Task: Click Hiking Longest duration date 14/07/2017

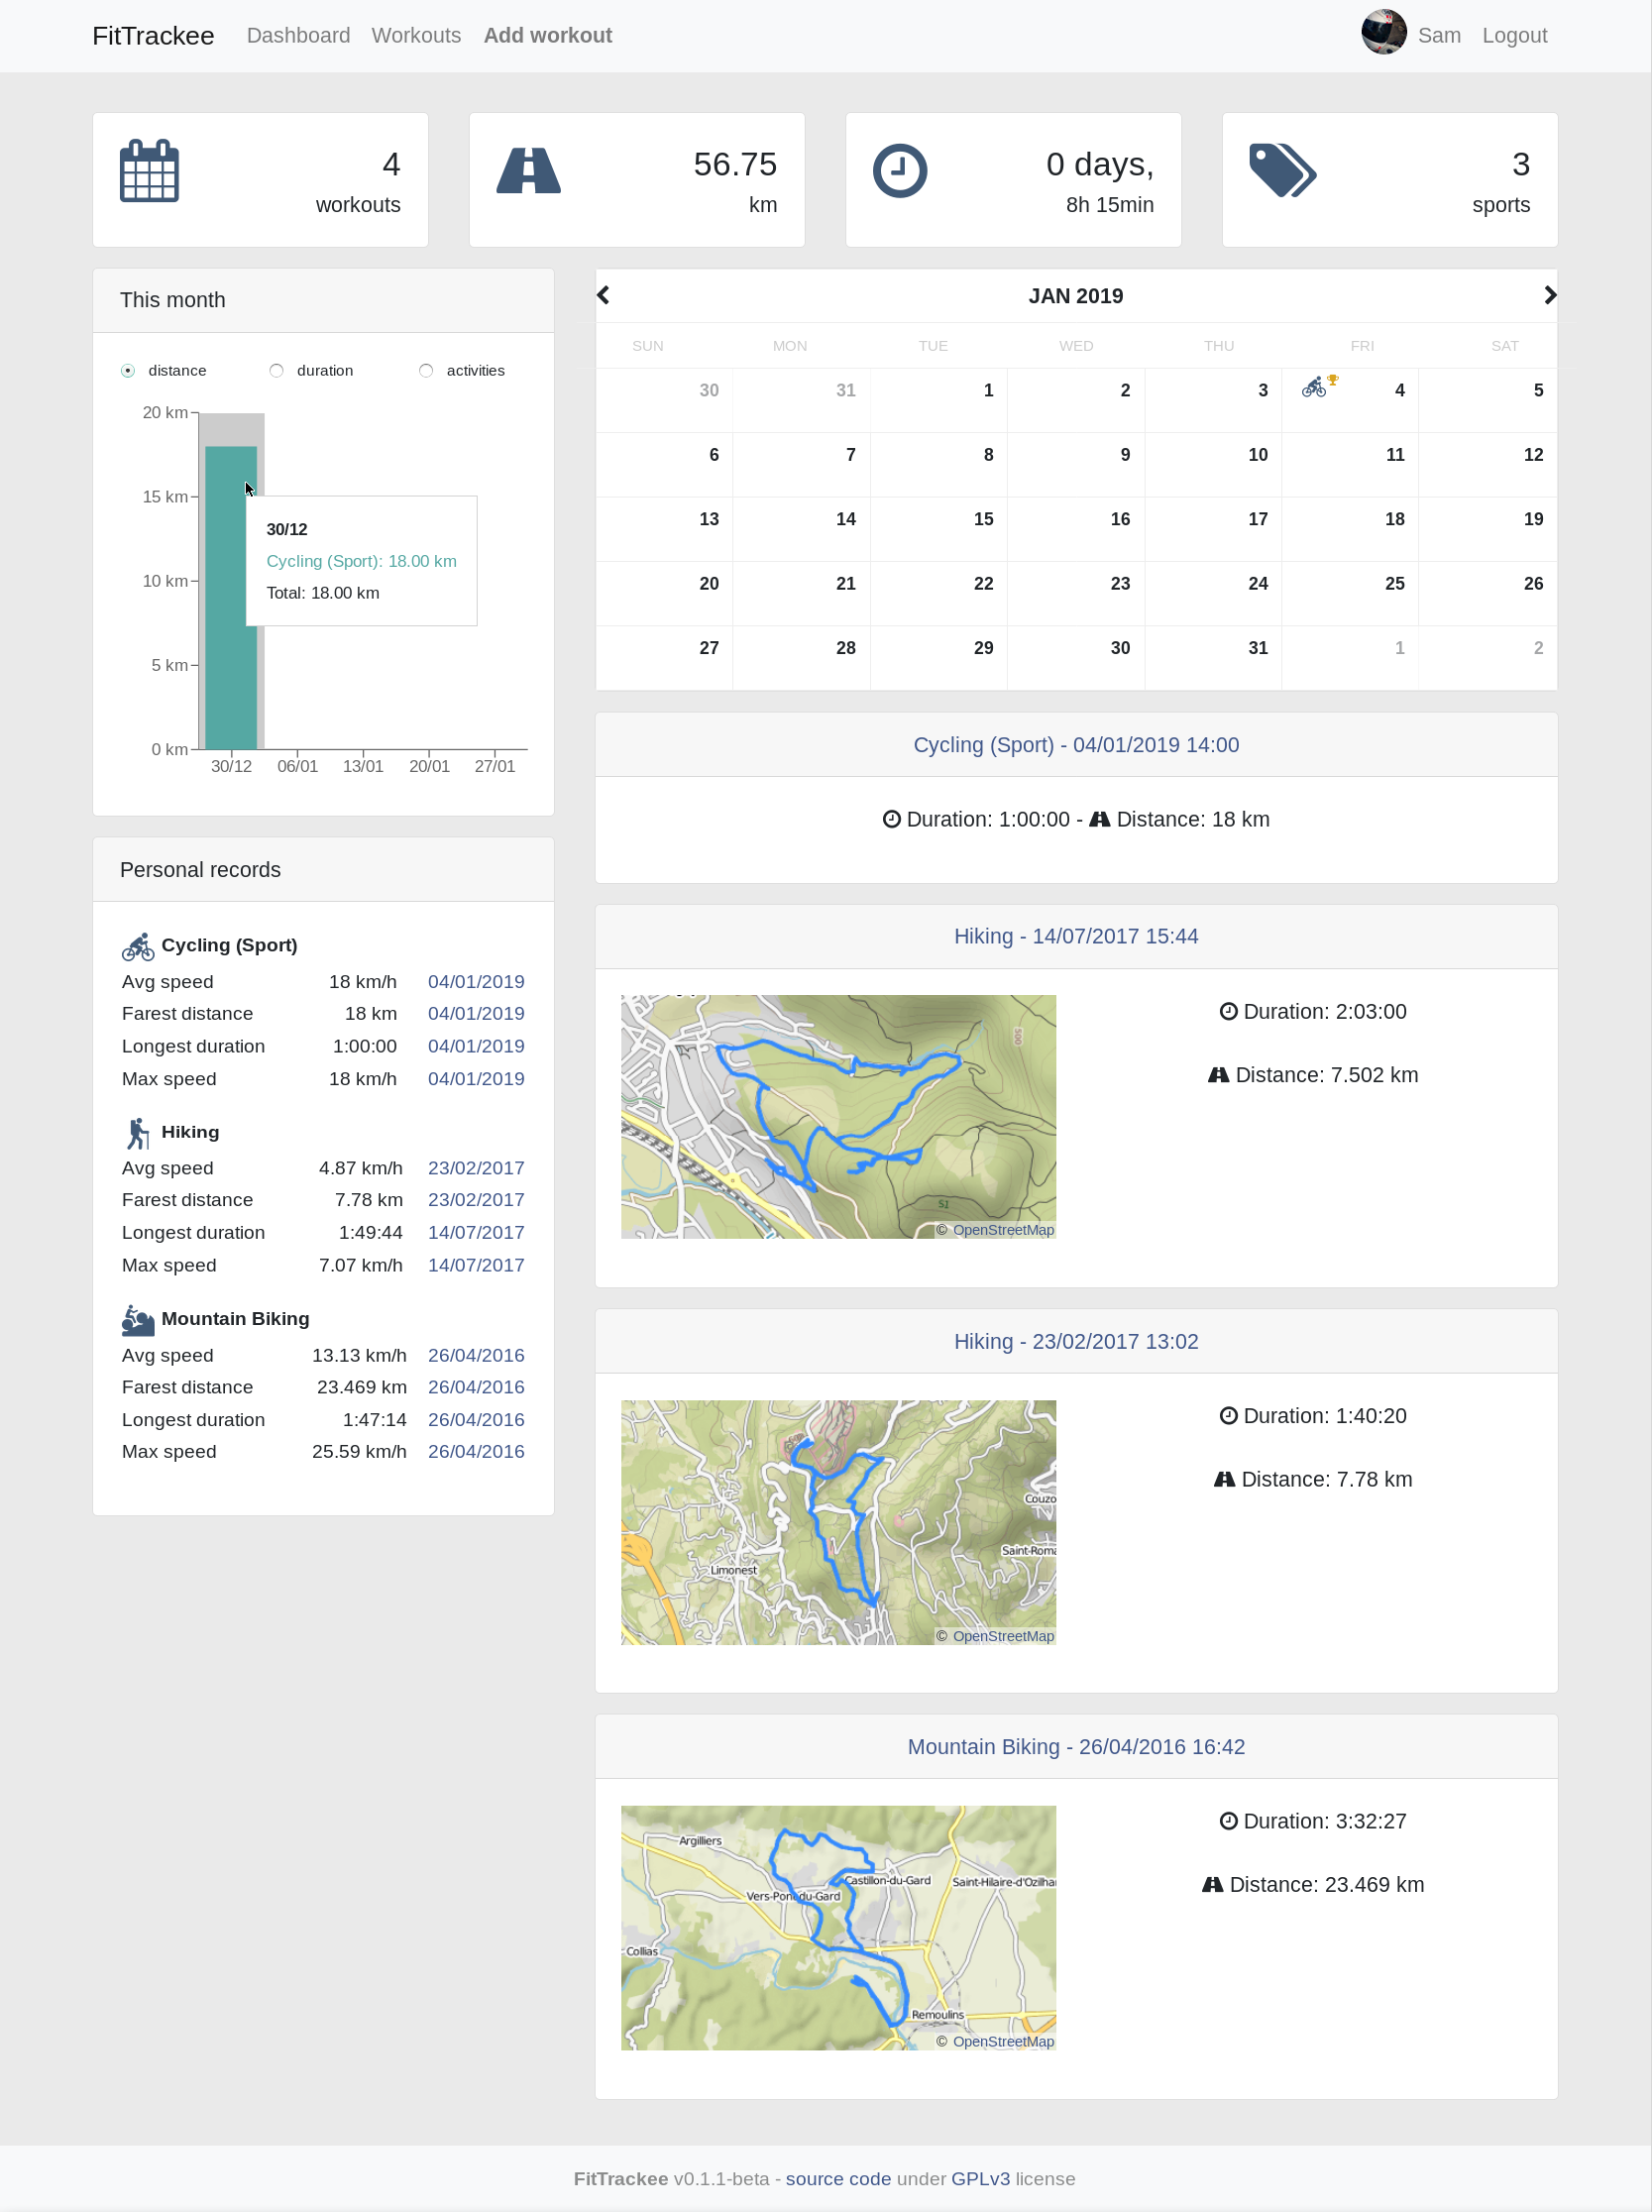Action: click(x=476, y=1233)
